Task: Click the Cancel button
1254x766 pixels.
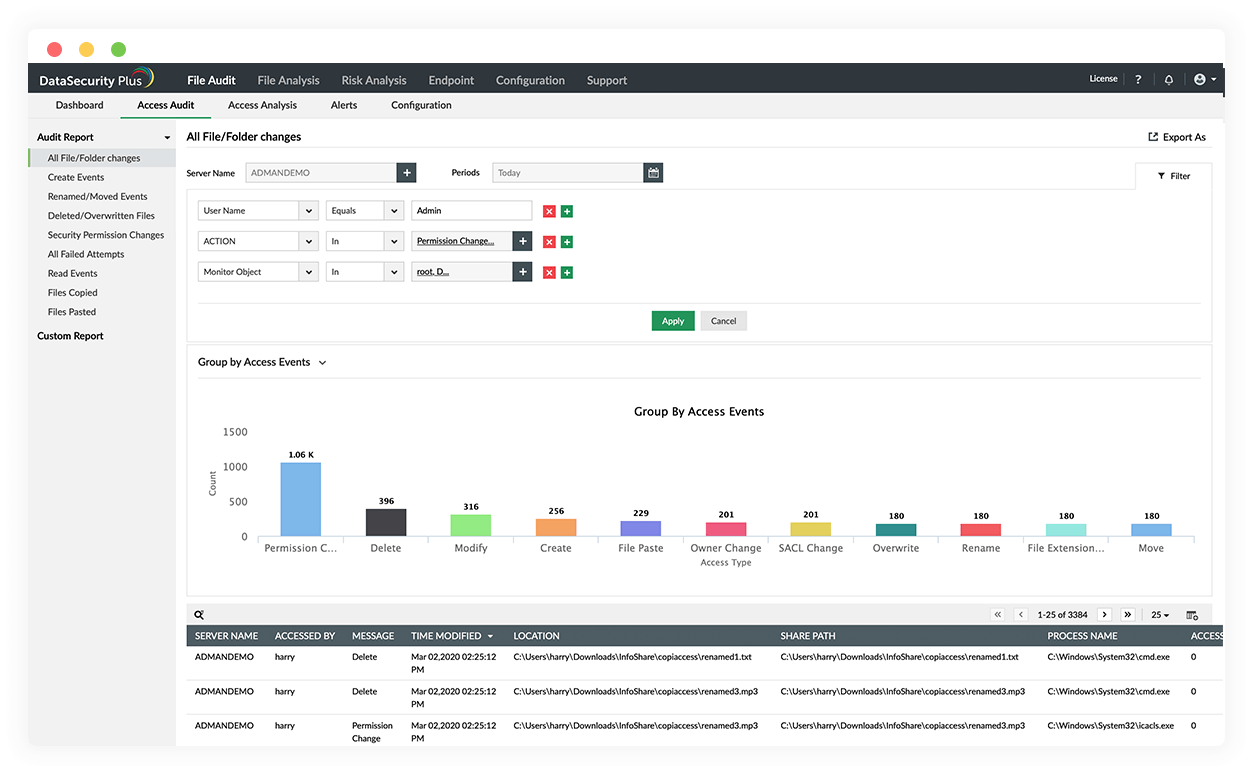Action: click(724, 321)
